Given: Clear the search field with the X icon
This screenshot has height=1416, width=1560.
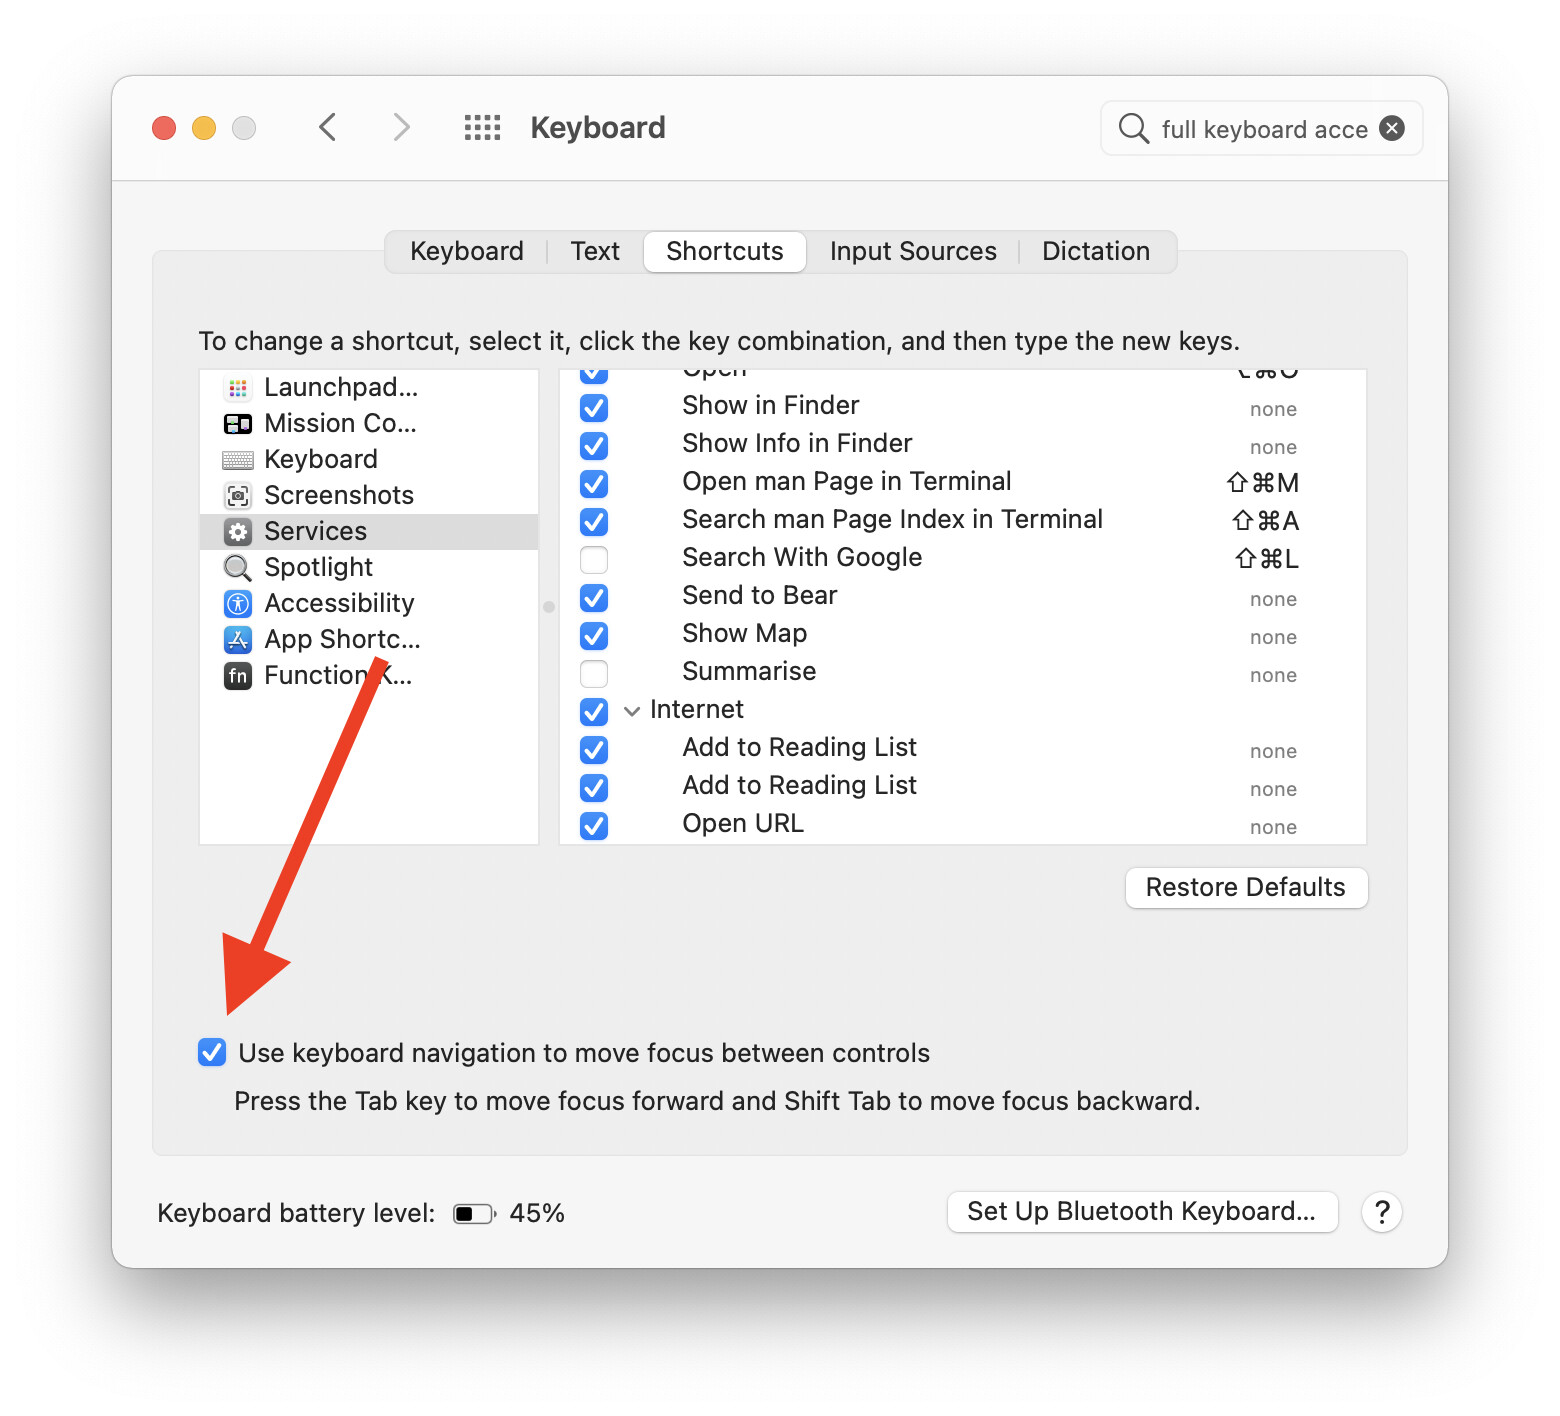Looking at the screenshot, I should (x=1391, y=128).
